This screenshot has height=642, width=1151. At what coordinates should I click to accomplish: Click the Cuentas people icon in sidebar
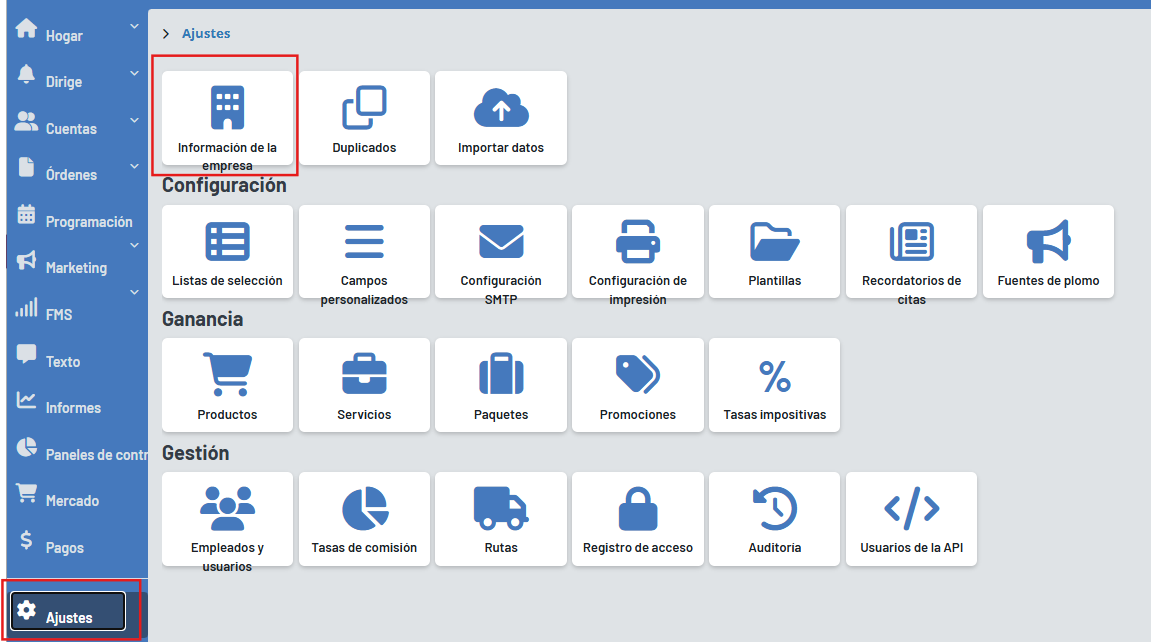(x=26, y=121)
